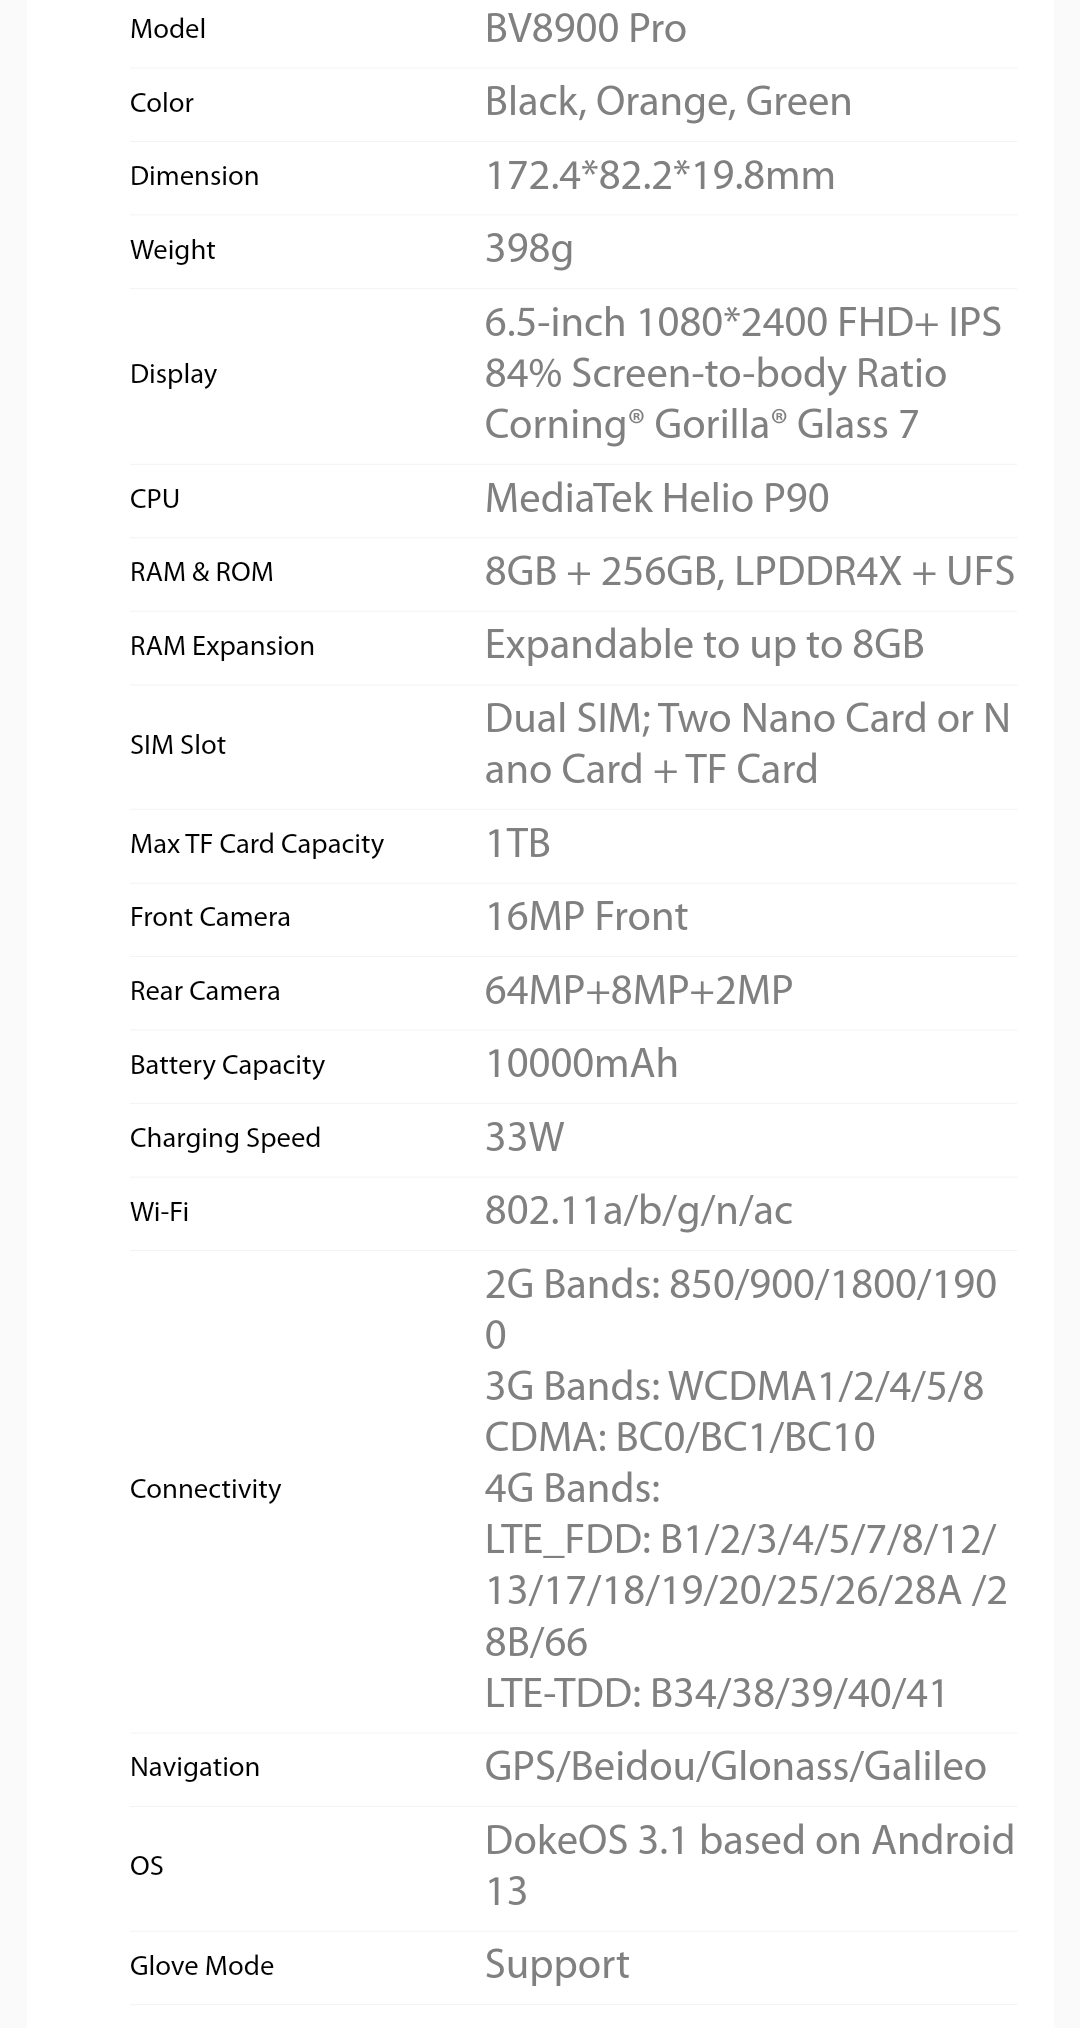The height and width of the screenshot is (2028, 1080).
Task: Click the 398g weight value
Action: coord(529,249)
